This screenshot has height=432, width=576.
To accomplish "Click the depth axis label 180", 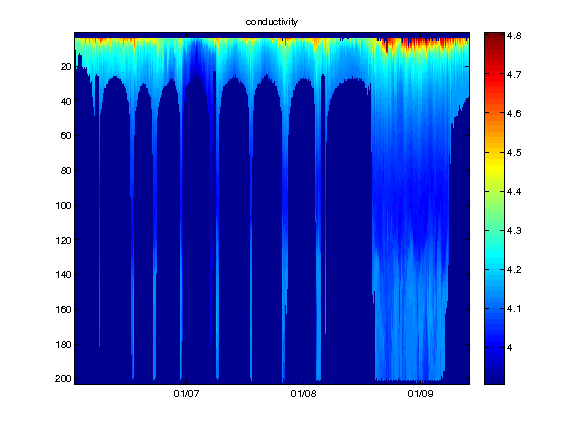I will pos(63,344).
